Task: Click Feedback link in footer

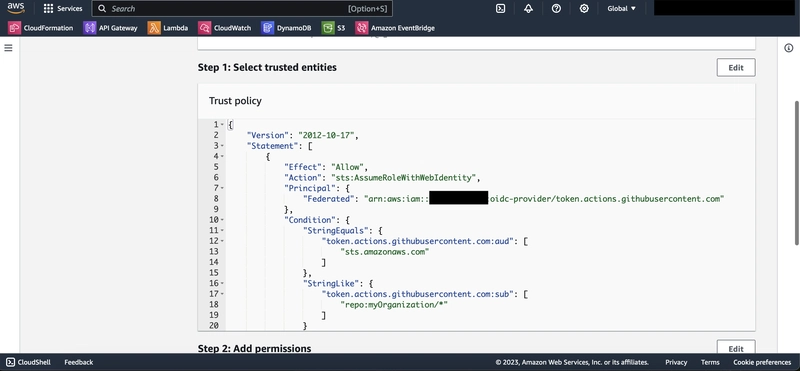Action: [x=79, y=362]
